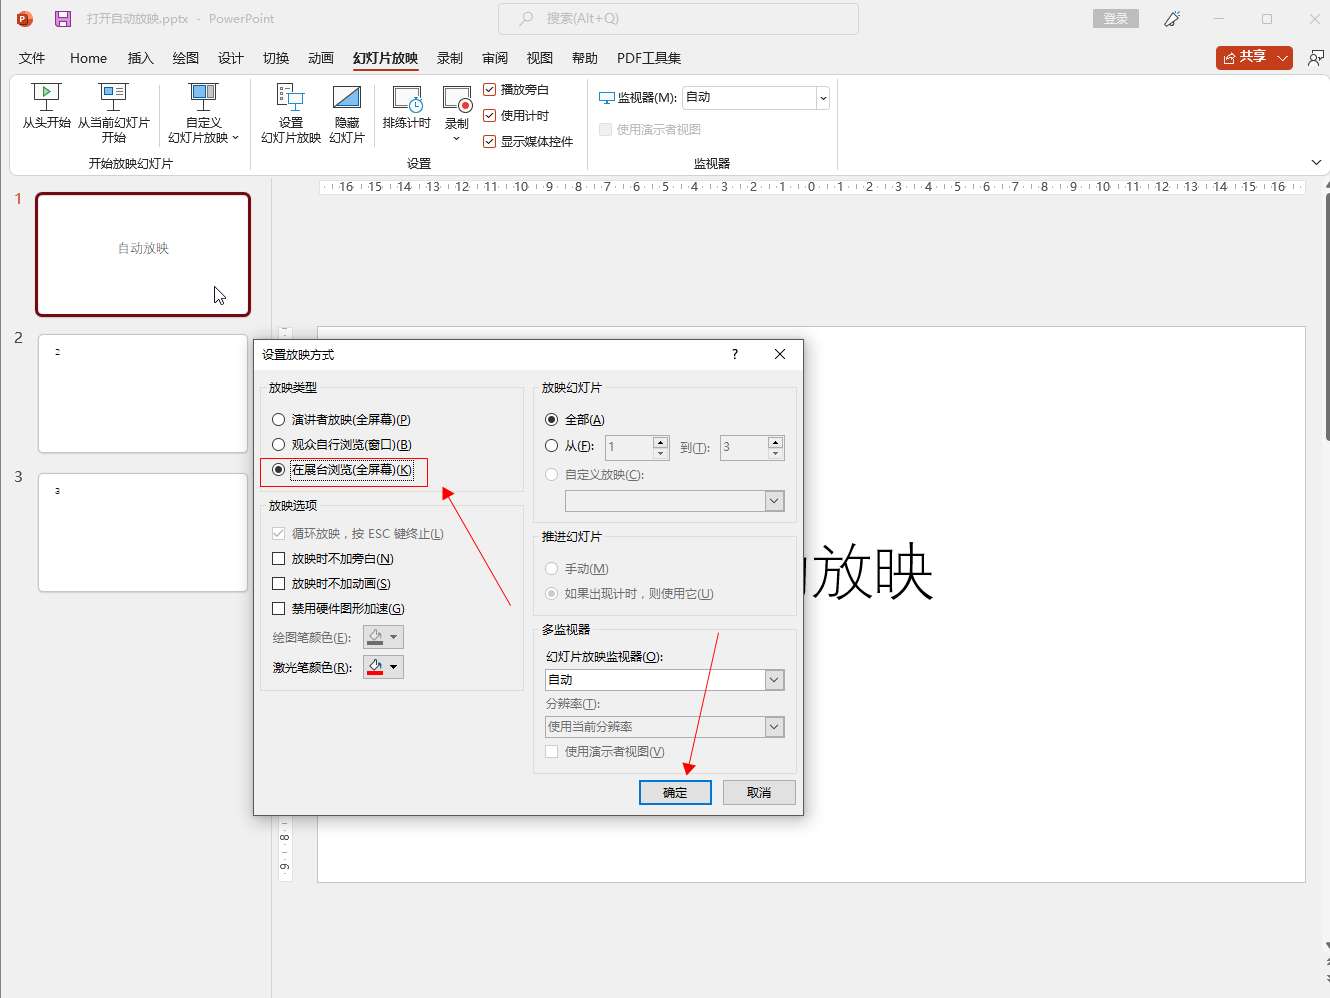Click the search box in title bar
Image resolution: width=1330 pixels, height=998 pixels.
tap(678, 18)
